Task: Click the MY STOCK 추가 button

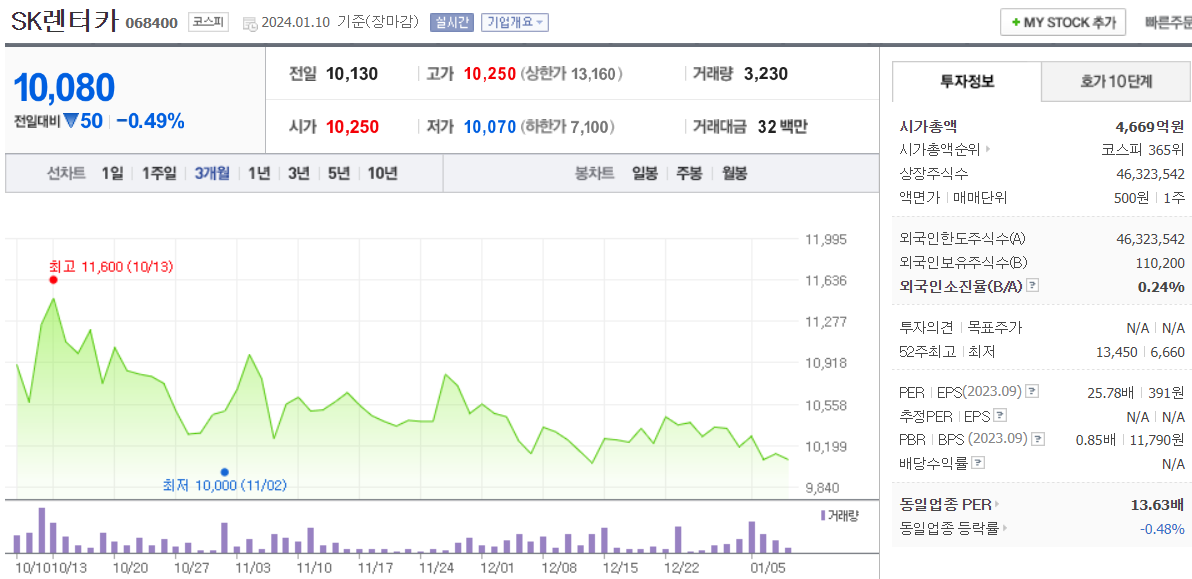Action: (x=1062, y=22)
